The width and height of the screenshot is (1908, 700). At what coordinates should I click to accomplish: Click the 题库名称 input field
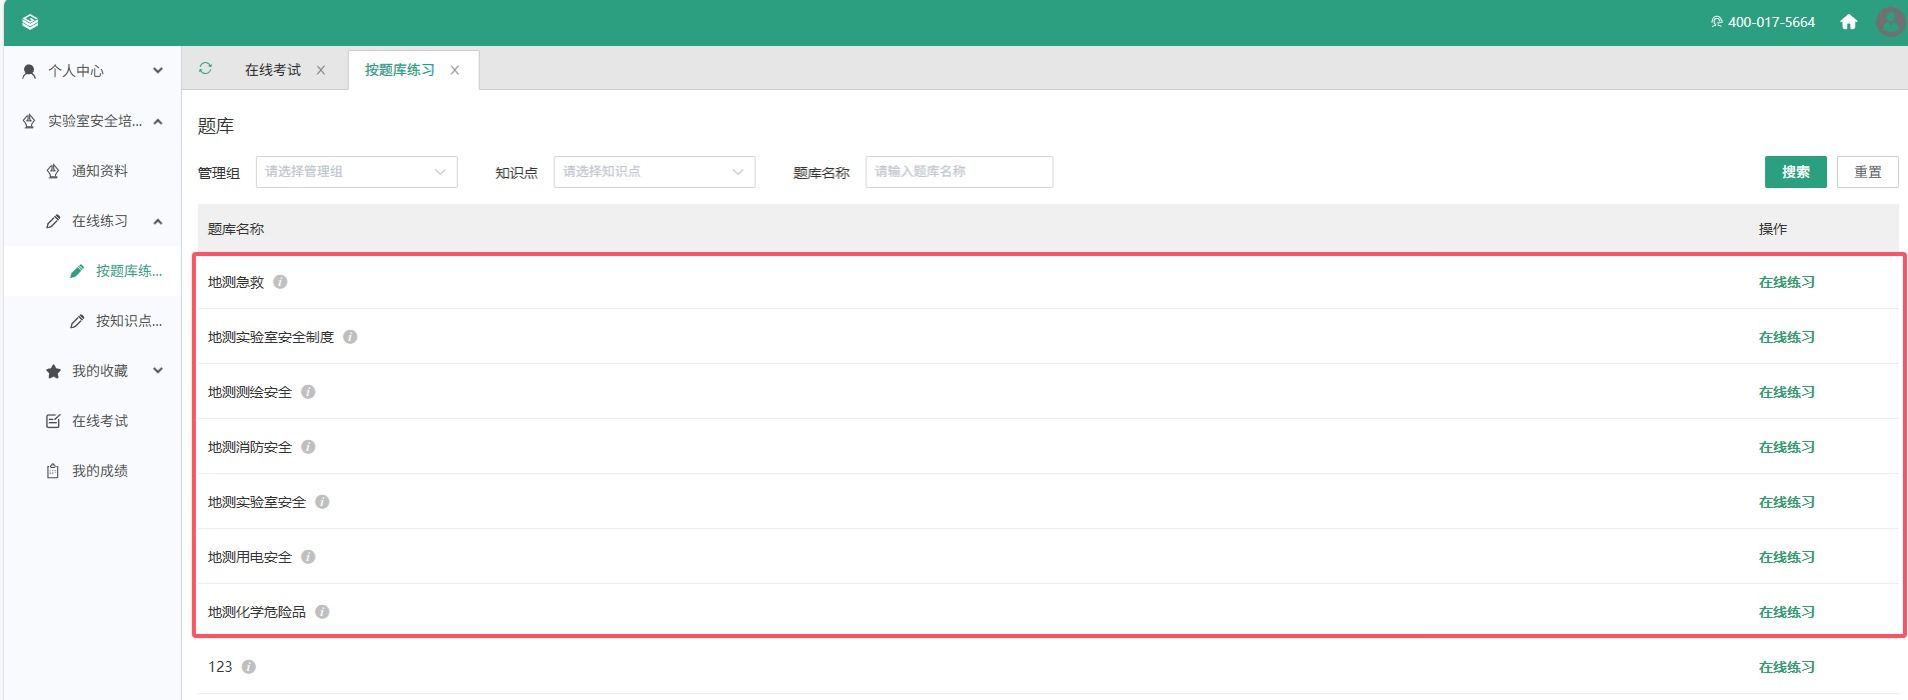click(x=958, y=172)
